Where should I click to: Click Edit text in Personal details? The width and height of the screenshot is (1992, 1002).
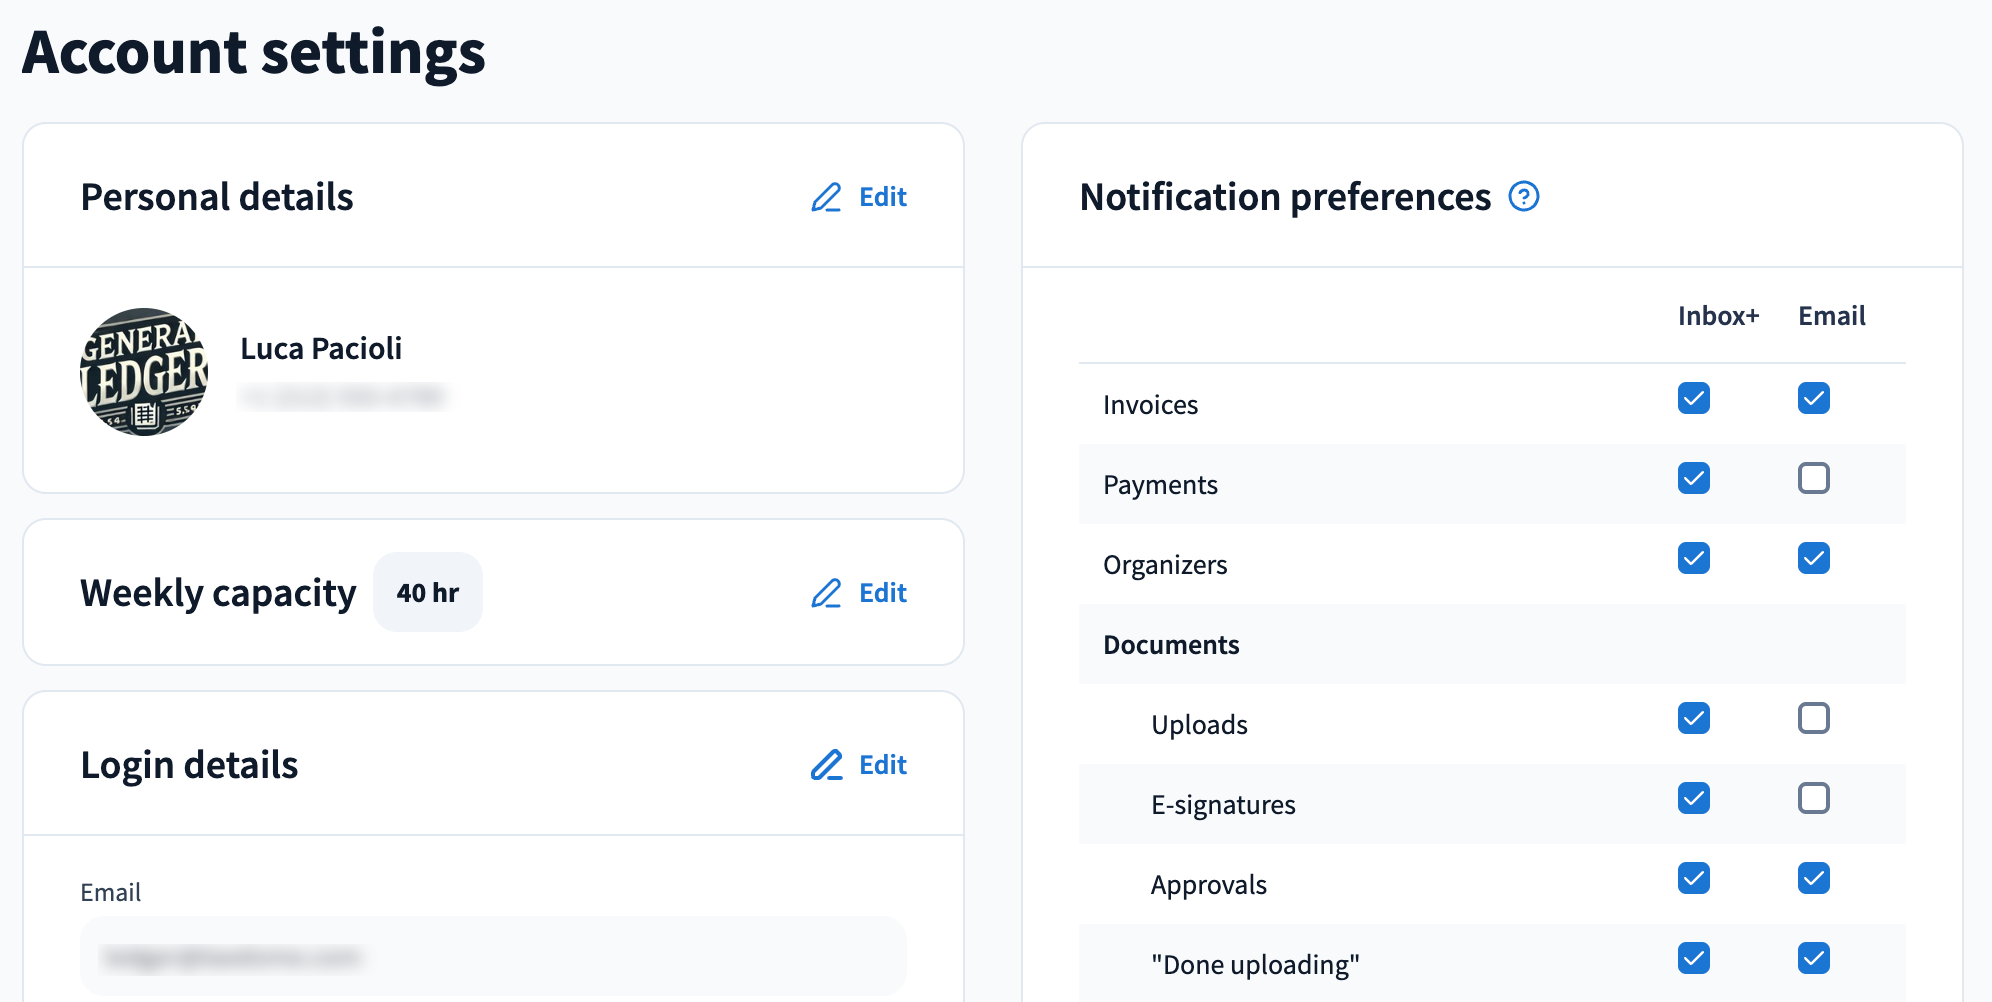pyautogui.click(x=882, y=197)
